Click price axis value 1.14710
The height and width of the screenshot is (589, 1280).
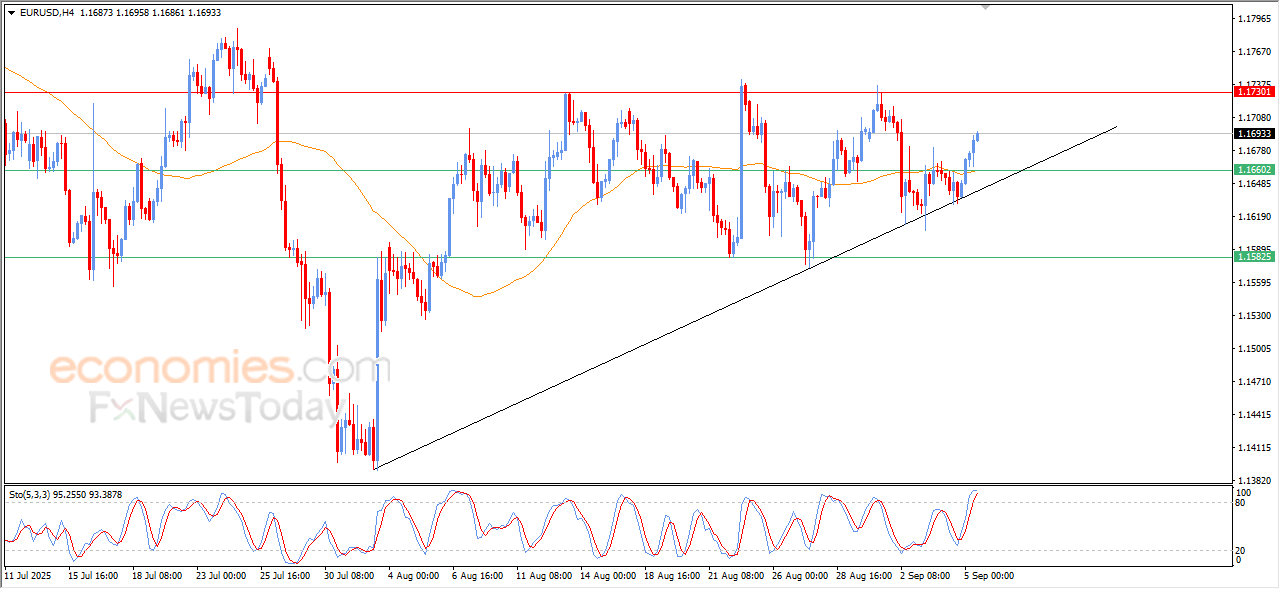click(x=1254, y=382)
